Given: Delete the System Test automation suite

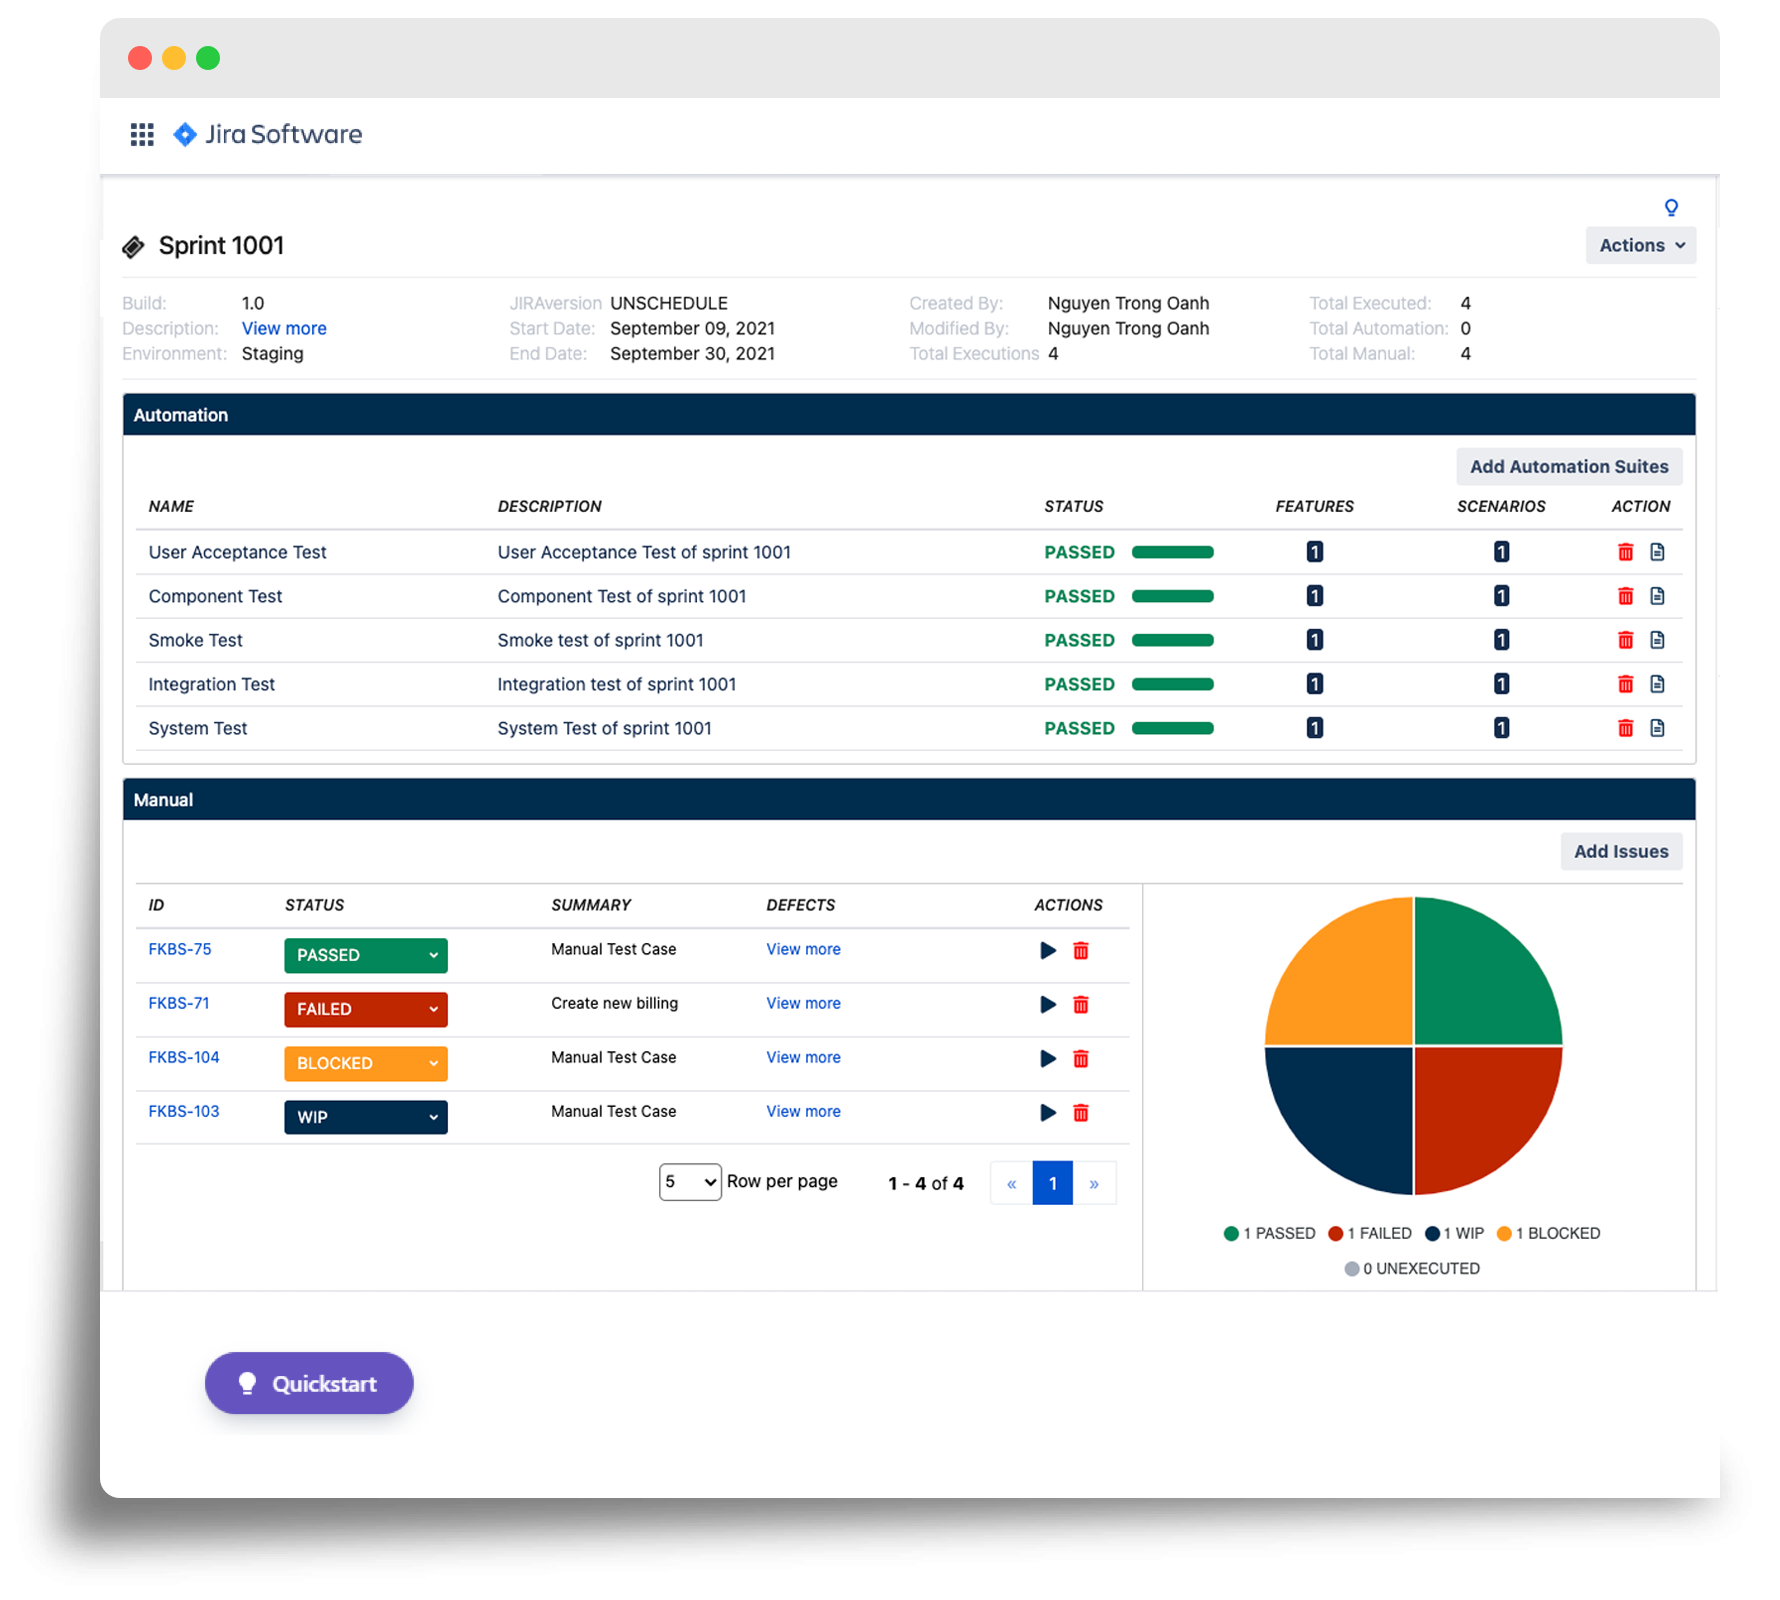Looking at the screenshot, I should pyautogui.click(x=1625, y=728).
